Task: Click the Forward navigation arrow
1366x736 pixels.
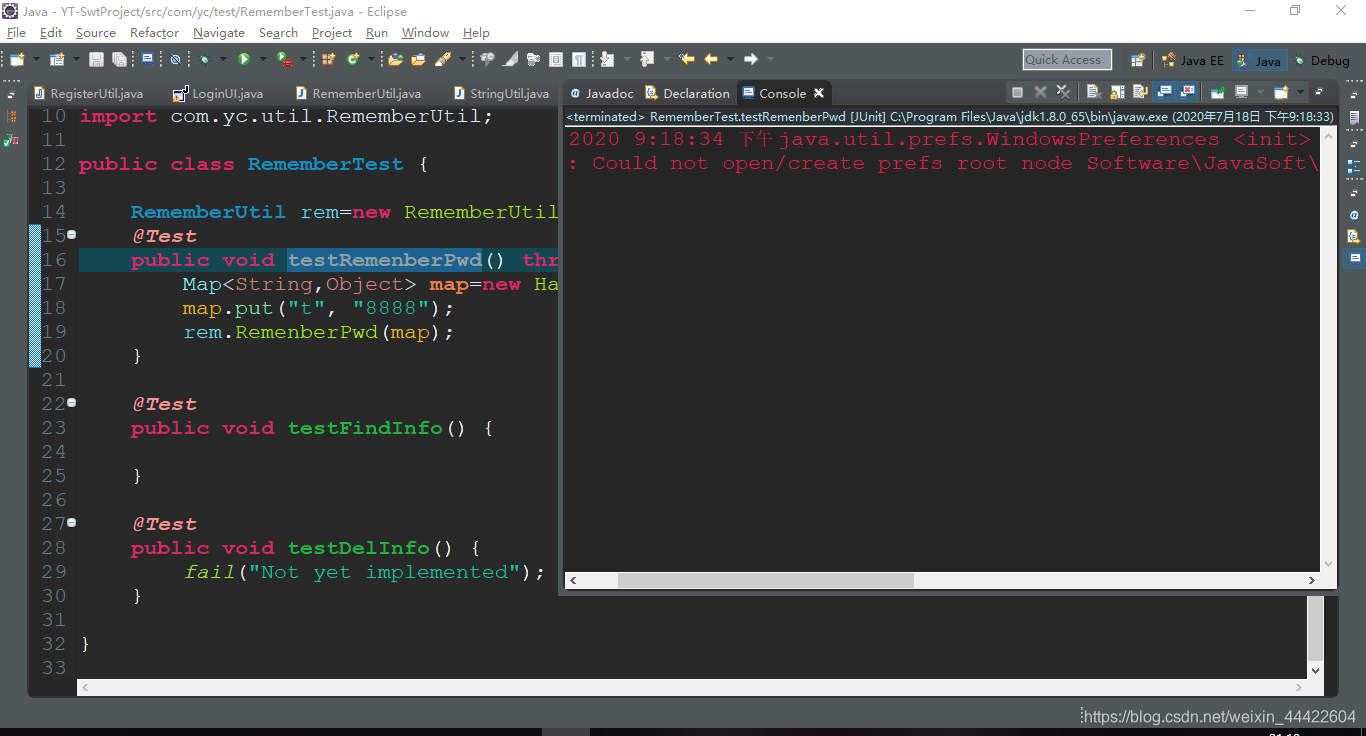Action: (x=751, y=59)
